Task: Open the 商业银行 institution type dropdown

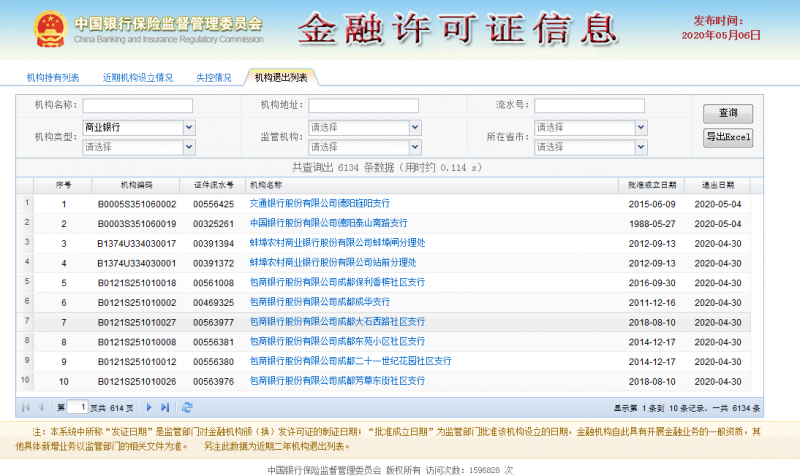Action: 189,128
